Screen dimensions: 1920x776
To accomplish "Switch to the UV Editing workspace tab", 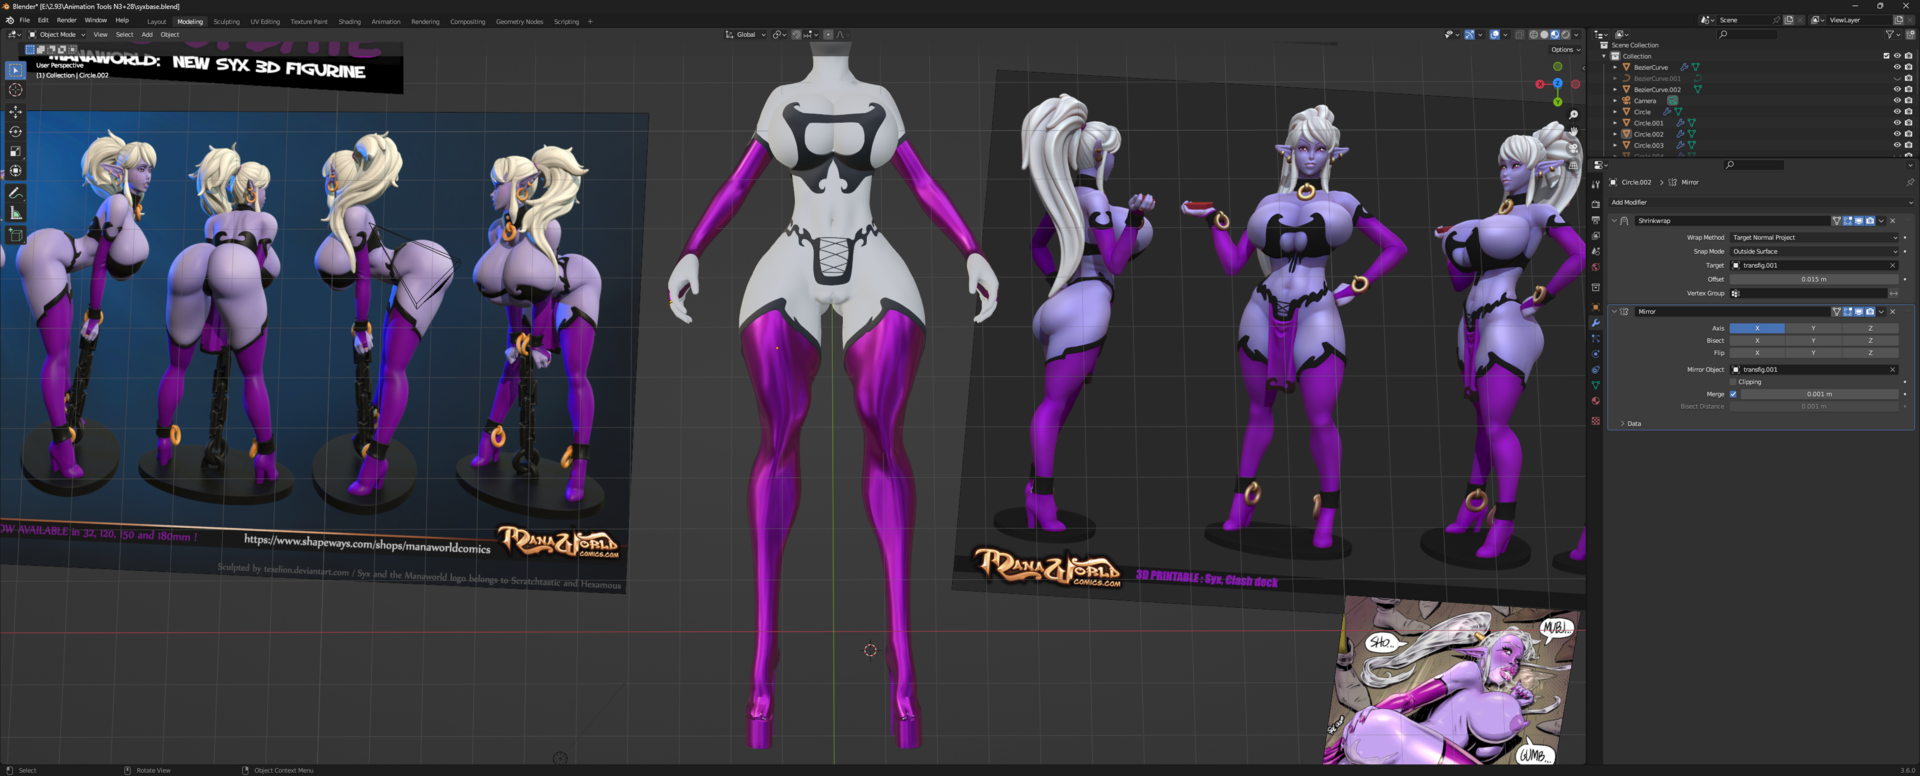I will point(265,22).
